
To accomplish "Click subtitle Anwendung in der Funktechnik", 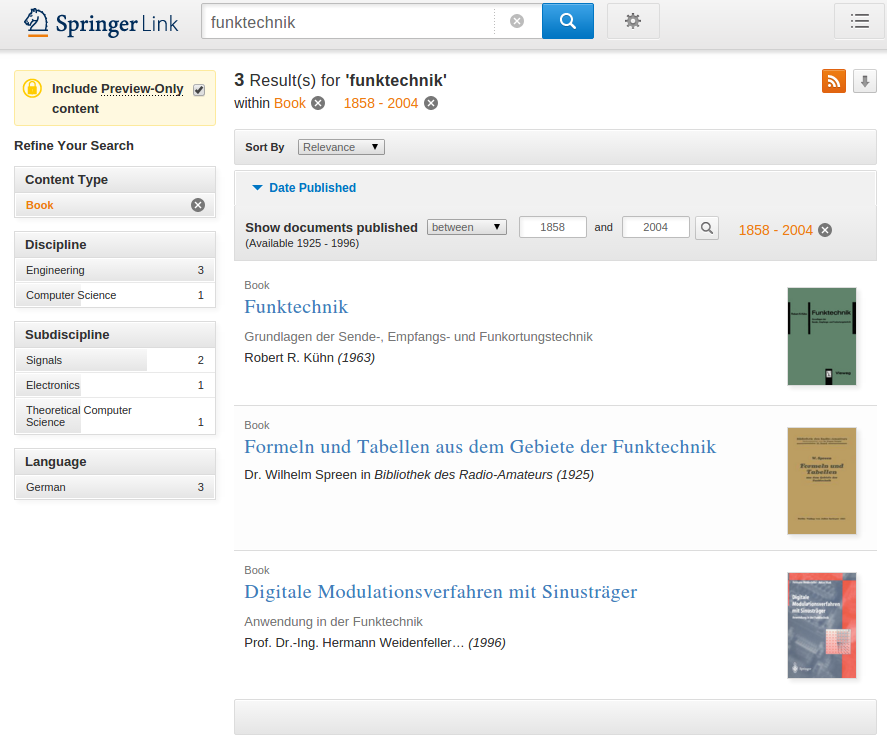I will [333, 622].
